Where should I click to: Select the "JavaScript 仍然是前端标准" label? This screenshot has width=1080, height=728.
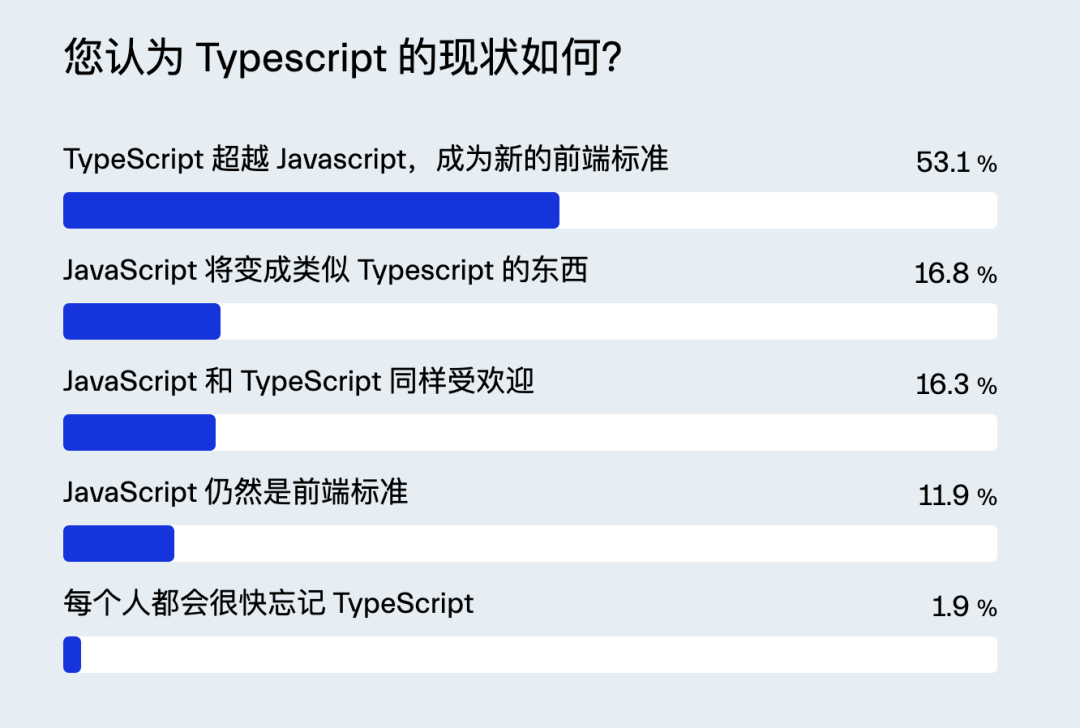[236, 492]
